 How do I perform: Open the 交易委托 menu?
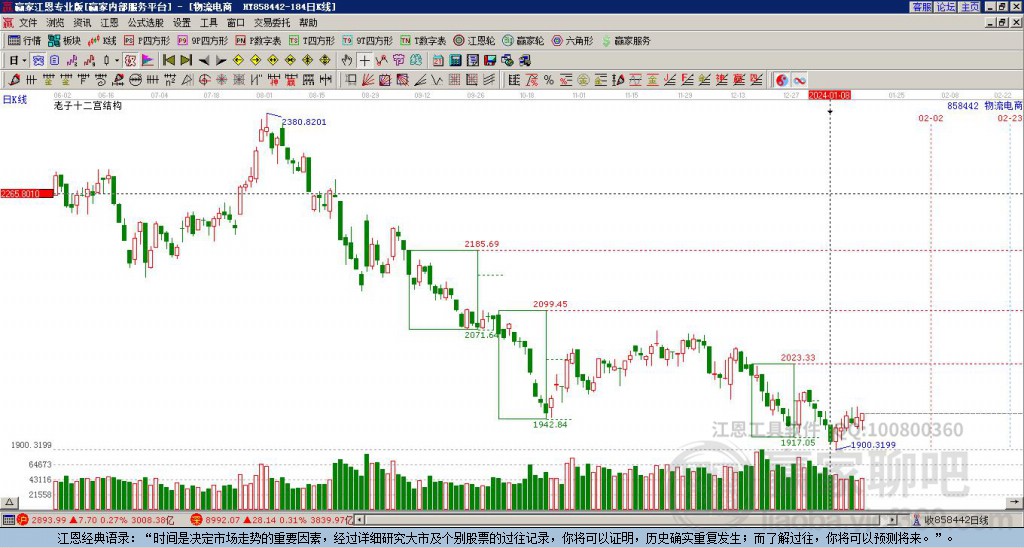(x=272, y=23)
